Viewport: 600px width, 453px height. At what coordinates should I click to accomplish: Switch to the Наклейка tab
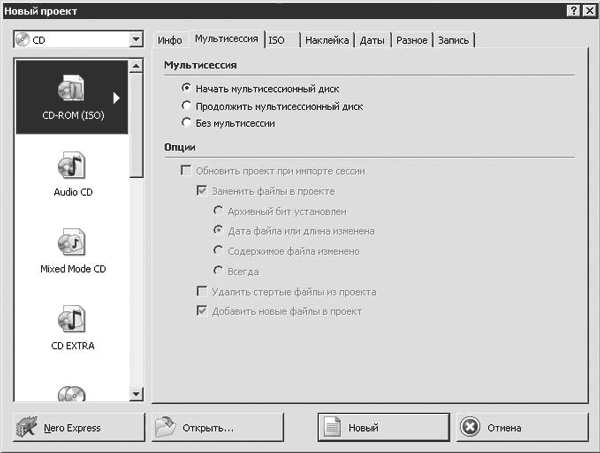pos(327,40)
